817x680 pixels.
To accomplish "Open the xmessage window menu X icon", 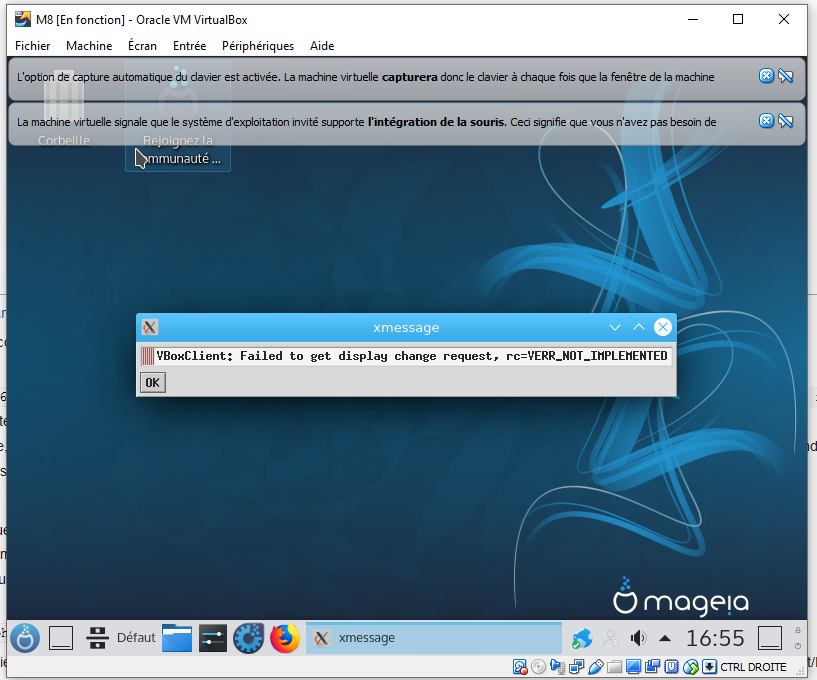I will tap(150, 327).
